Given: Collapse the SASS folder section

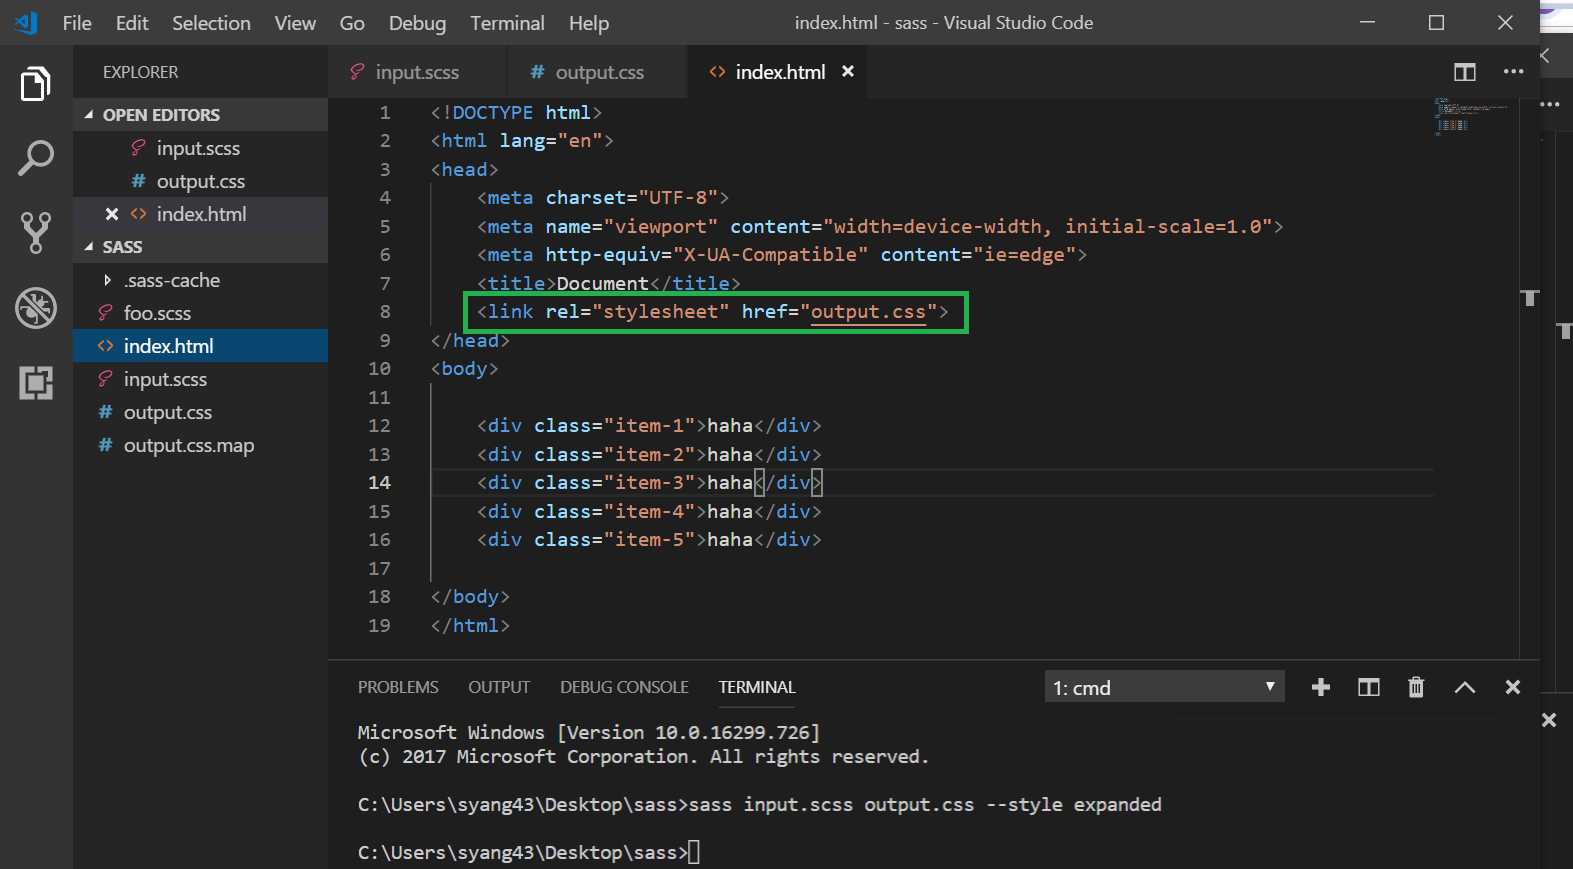Looking at the screenshot, I should pyautogui.click(x=200, y=247).
